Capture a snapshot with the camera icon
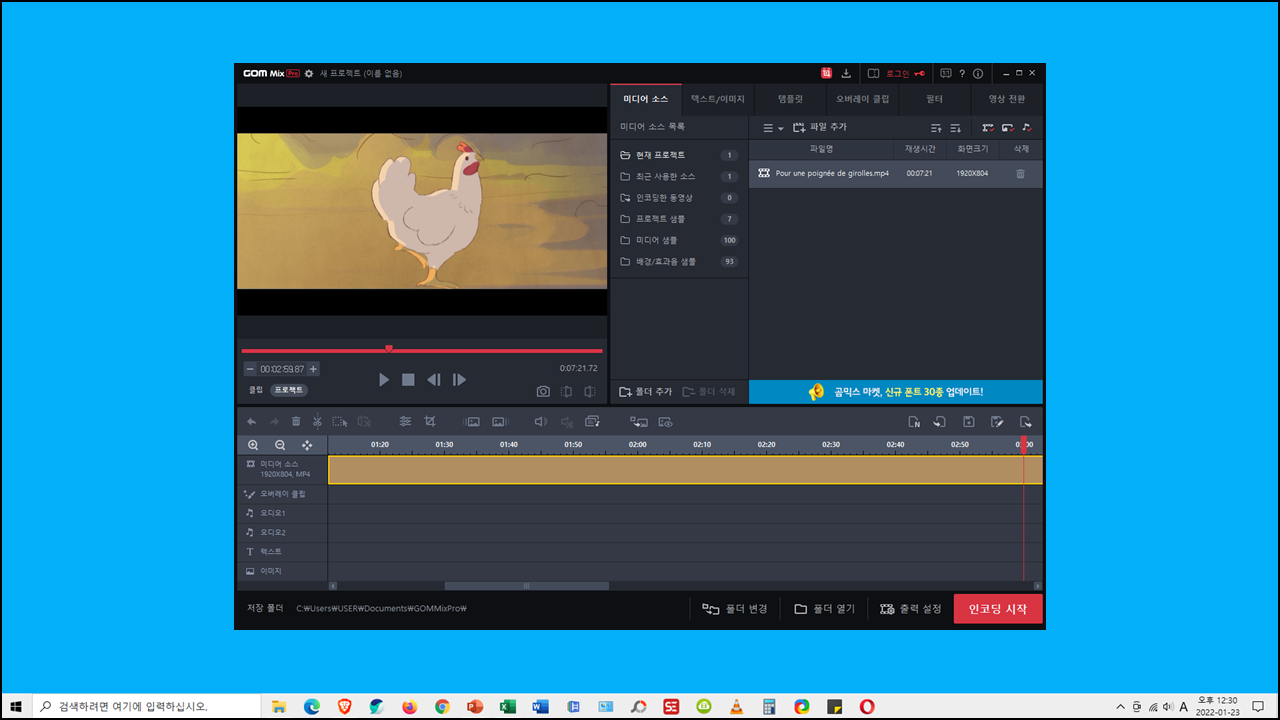1280x720 pixels. [x=543, y=392]
